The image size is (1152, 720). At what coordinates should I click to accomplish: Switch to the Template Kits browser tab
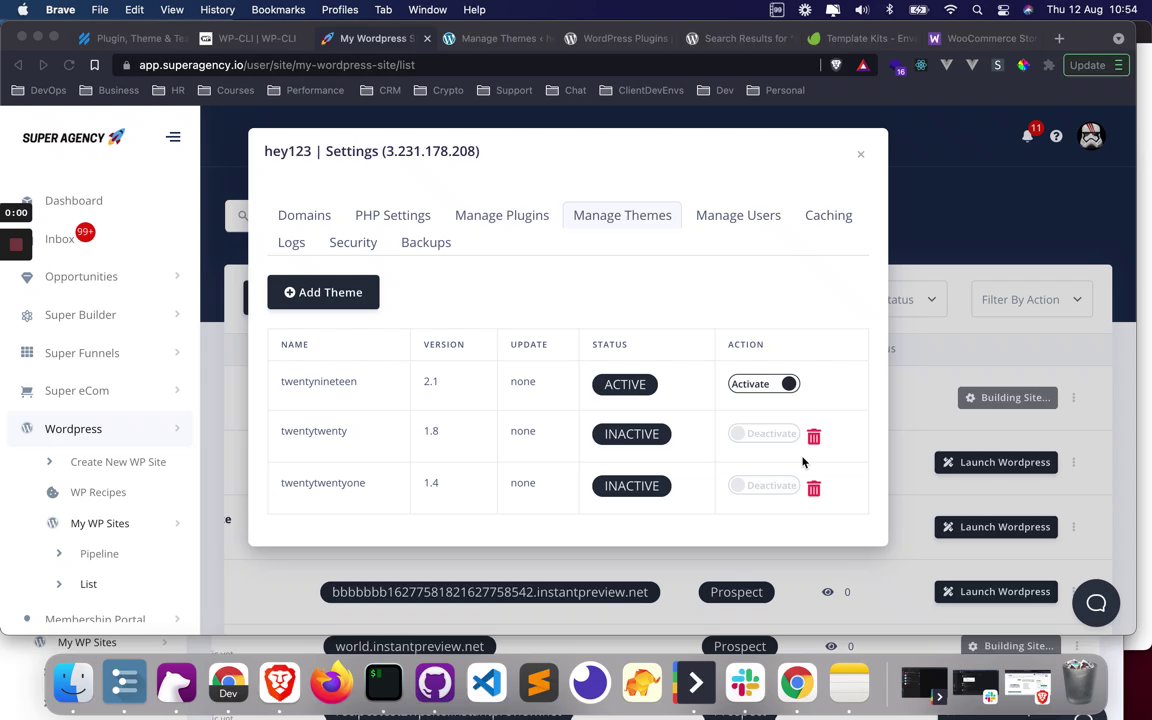[860, 38]
